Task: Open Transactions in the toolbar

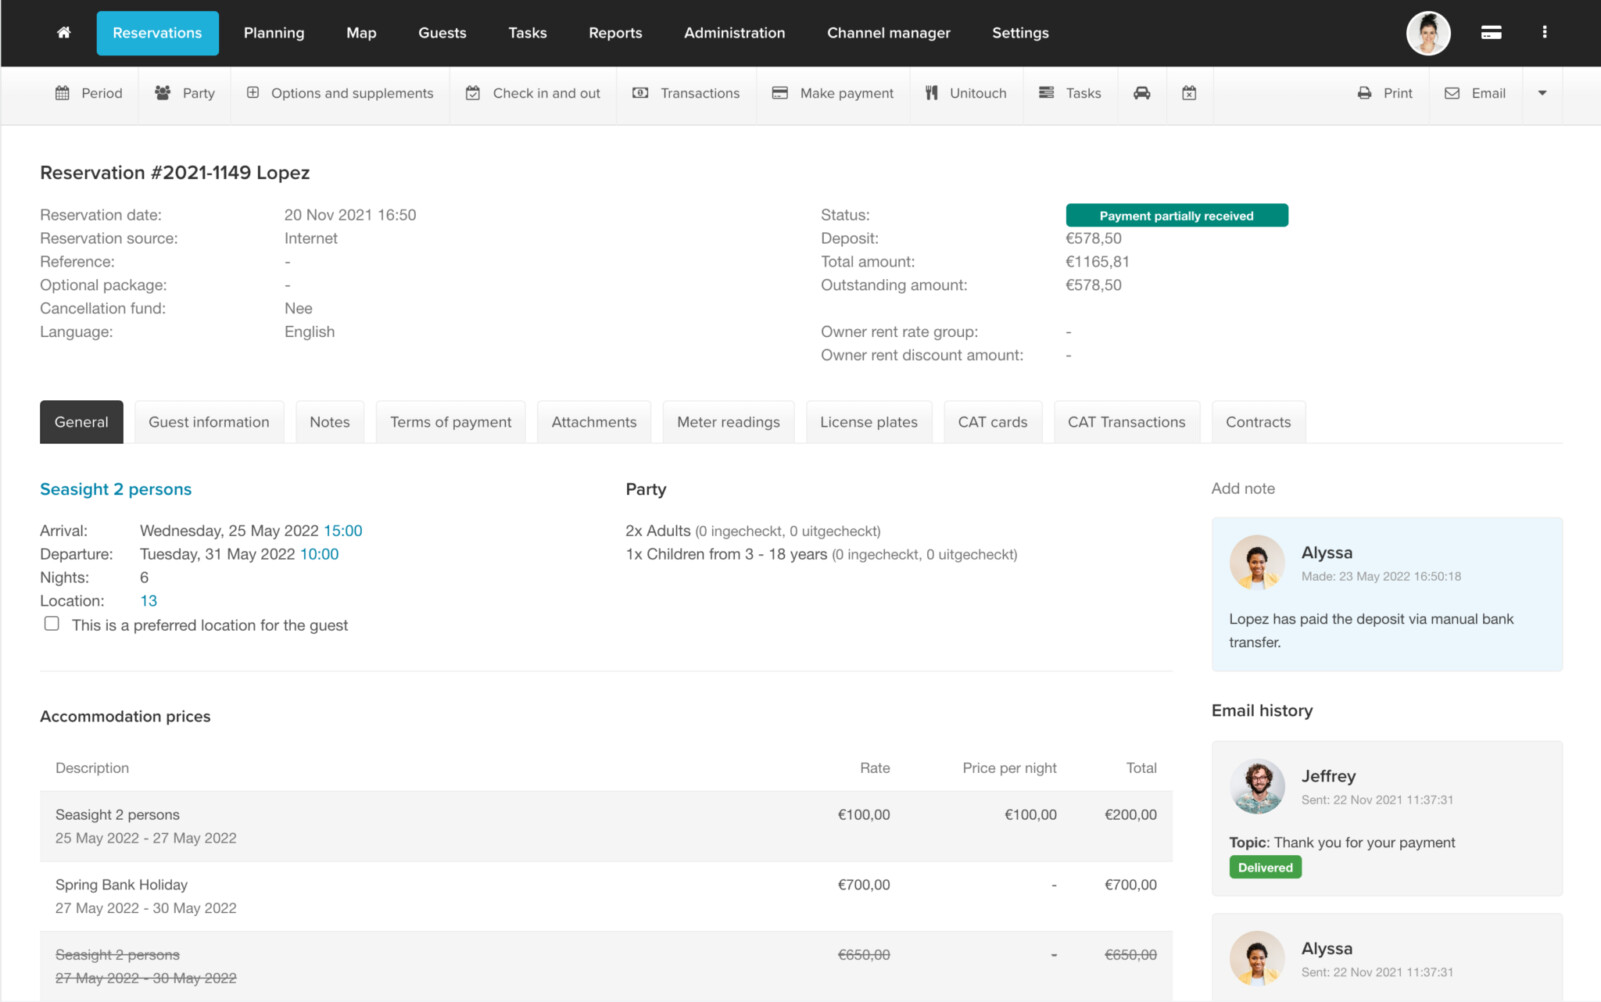Action: pyautogui.click(x=686, y=93)
